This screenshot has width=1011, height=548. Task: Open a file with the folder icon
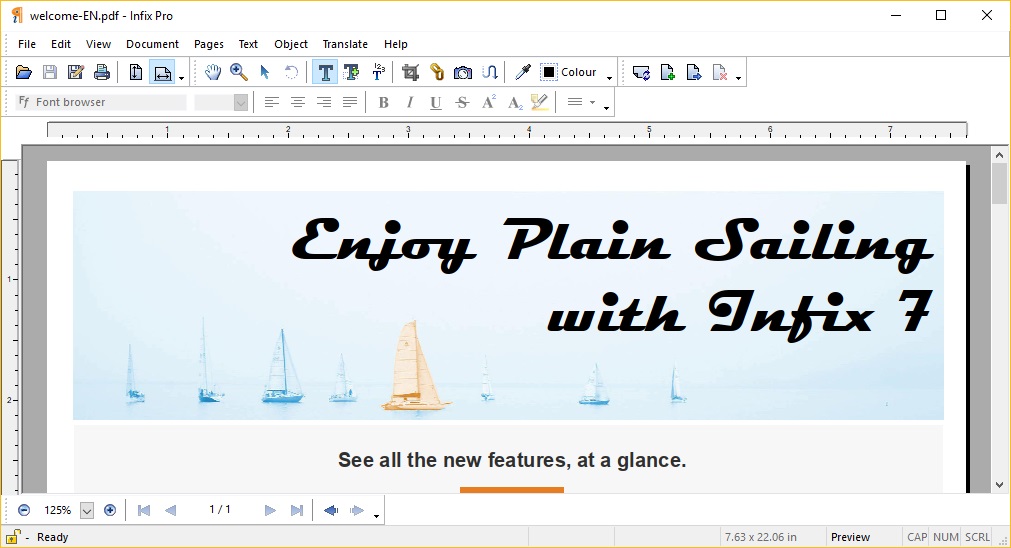[x=24, y=72]
